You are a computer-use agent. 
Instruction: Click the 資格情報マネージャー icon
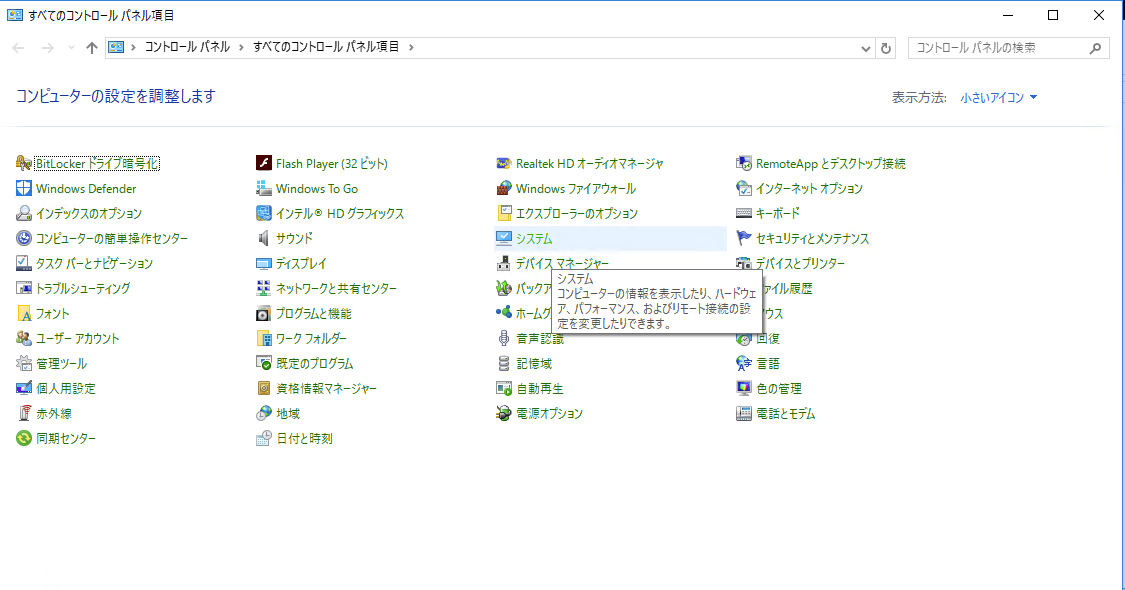(x=264, y=388)
